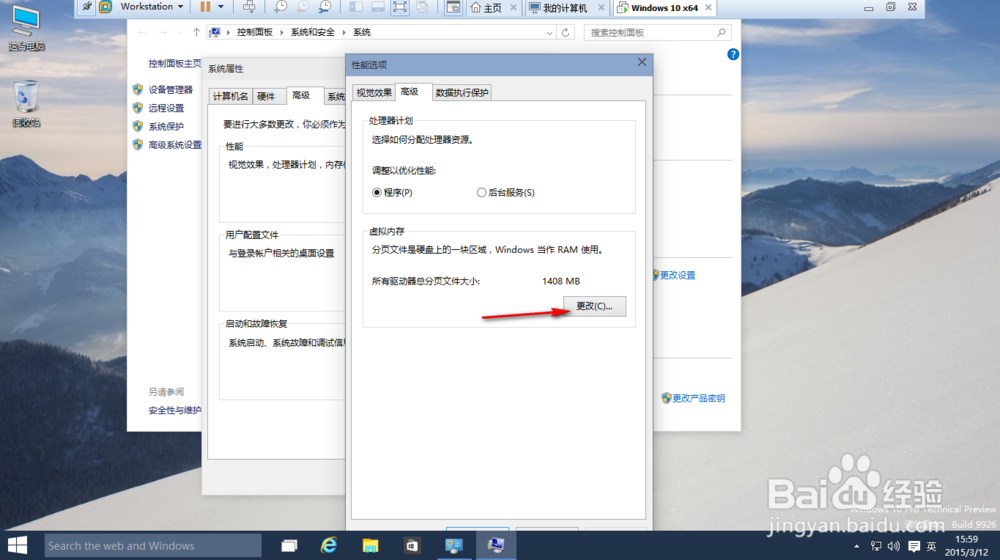1000x560 pixels.
Task: Click the volume speaker tray icon
Action: (894, 547)
